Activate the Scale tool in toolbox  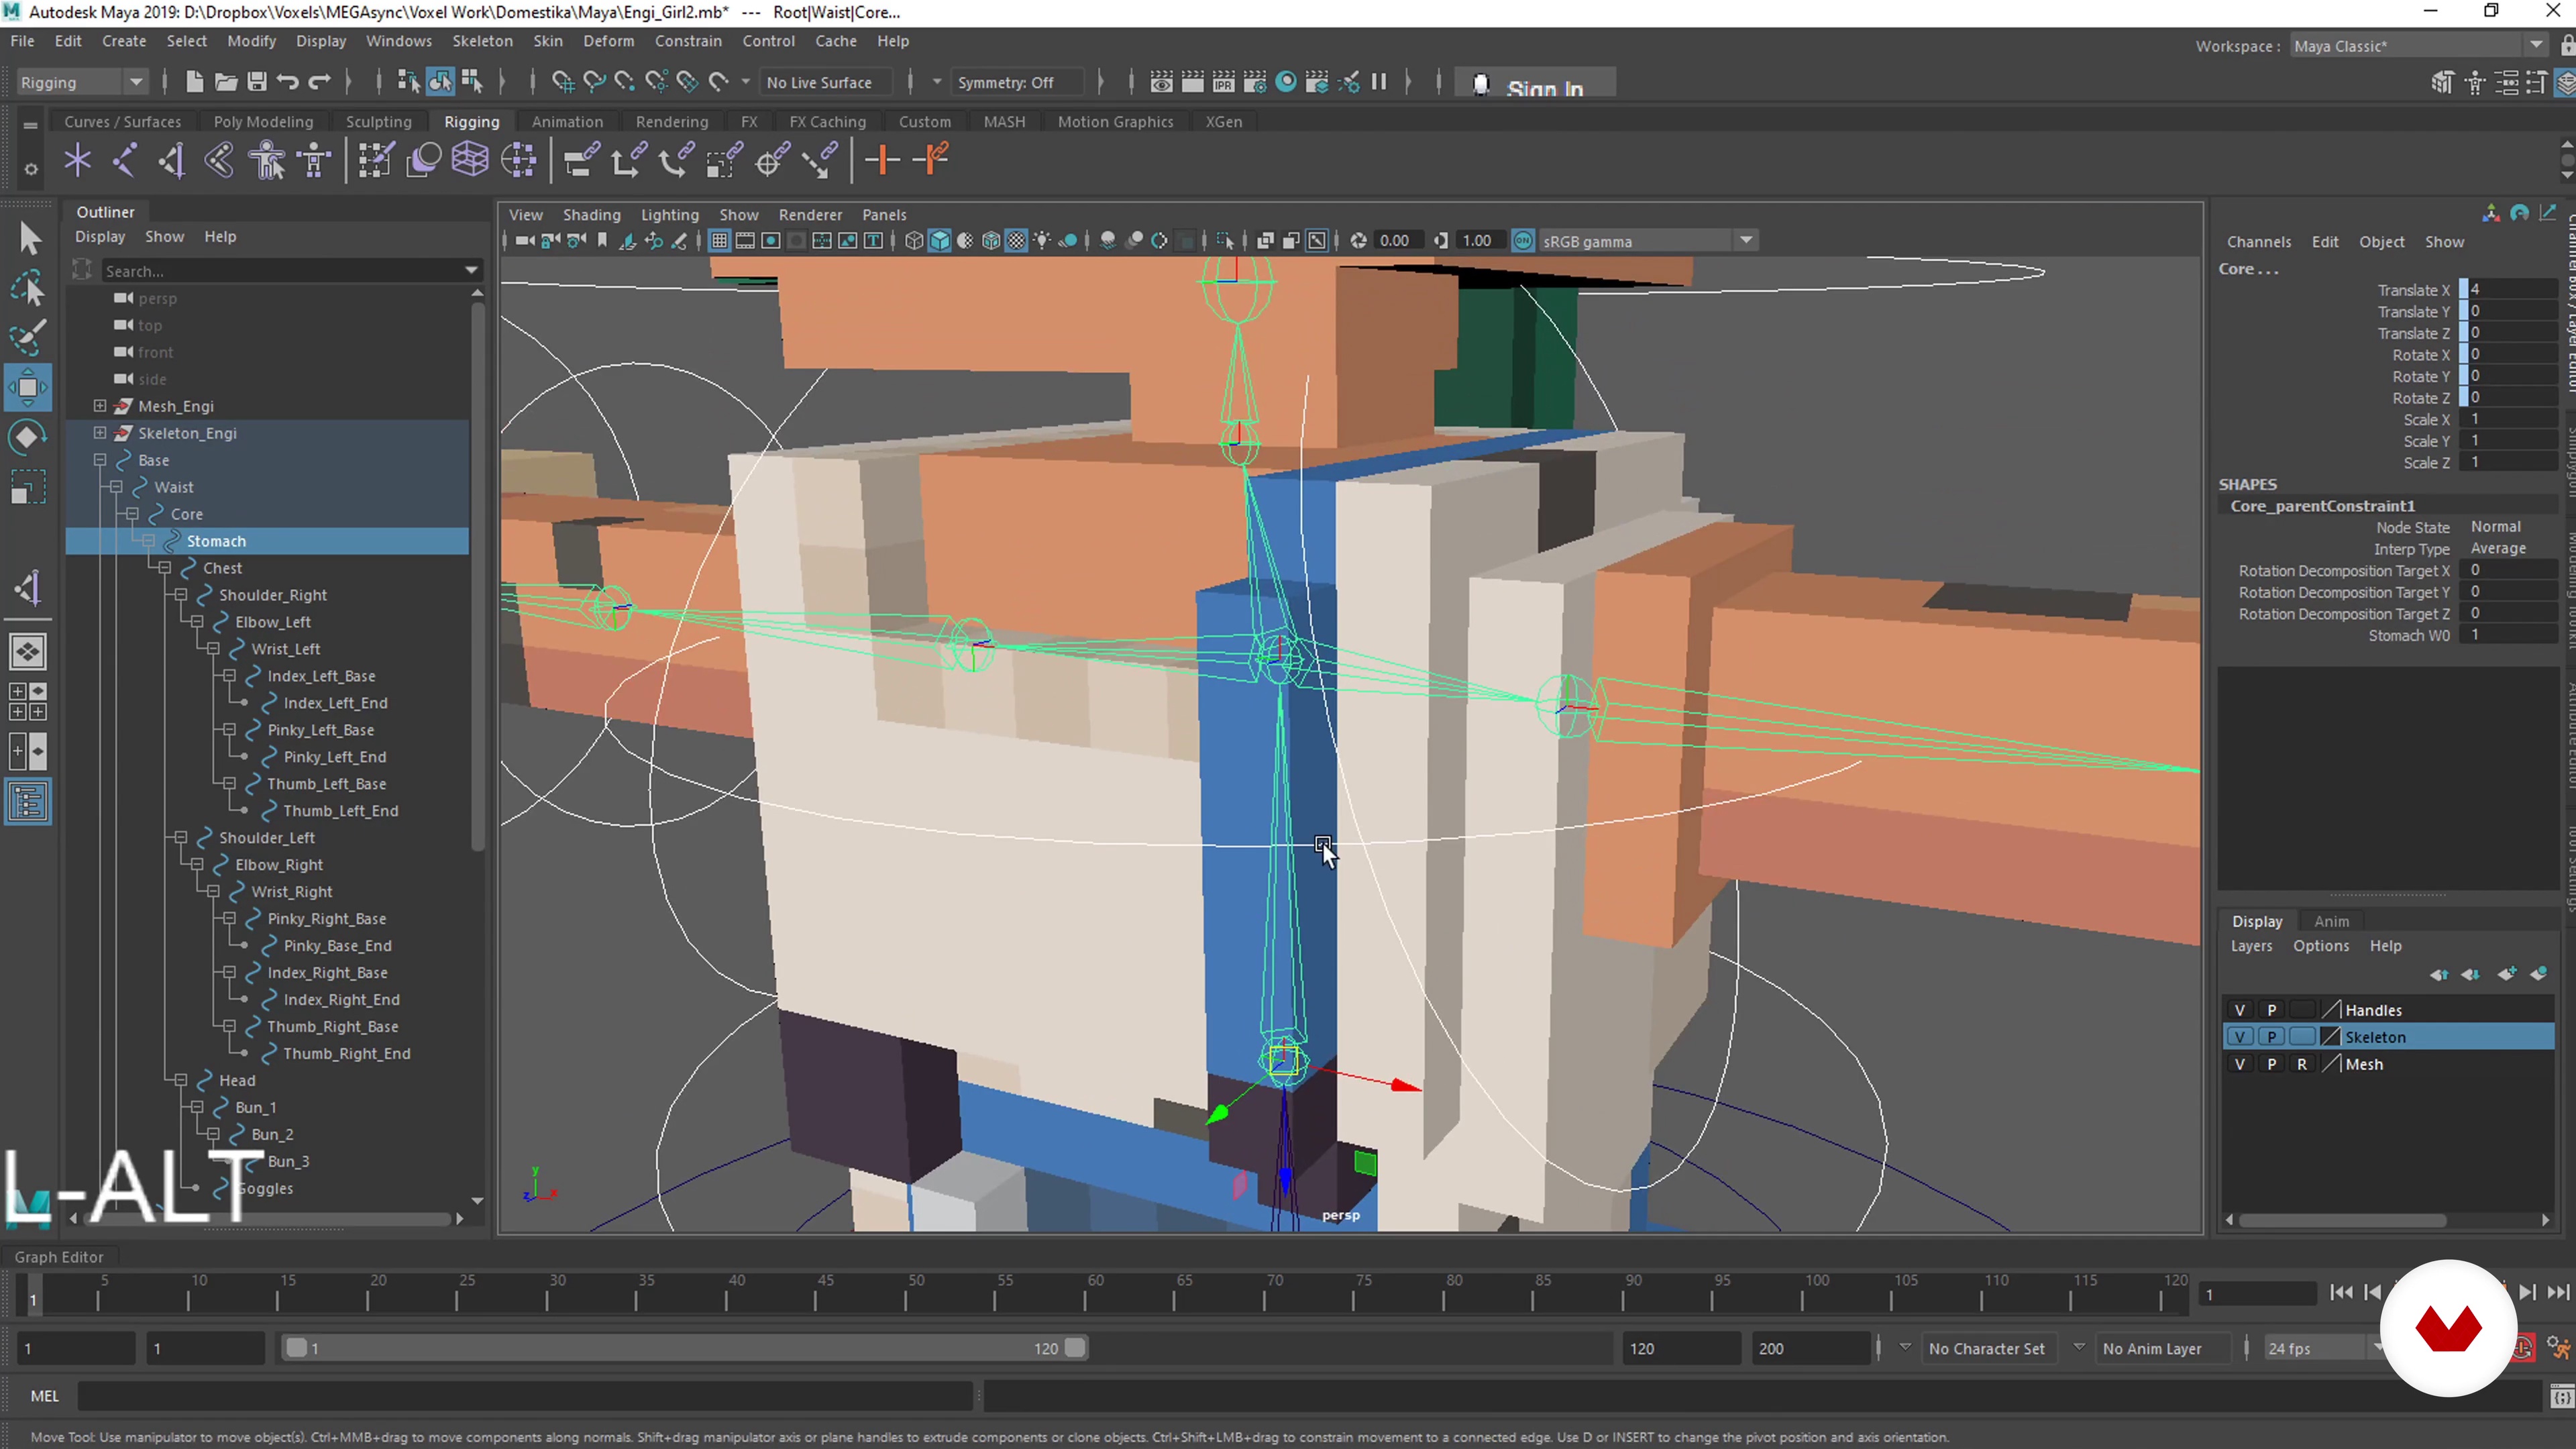tap(29, 487)
